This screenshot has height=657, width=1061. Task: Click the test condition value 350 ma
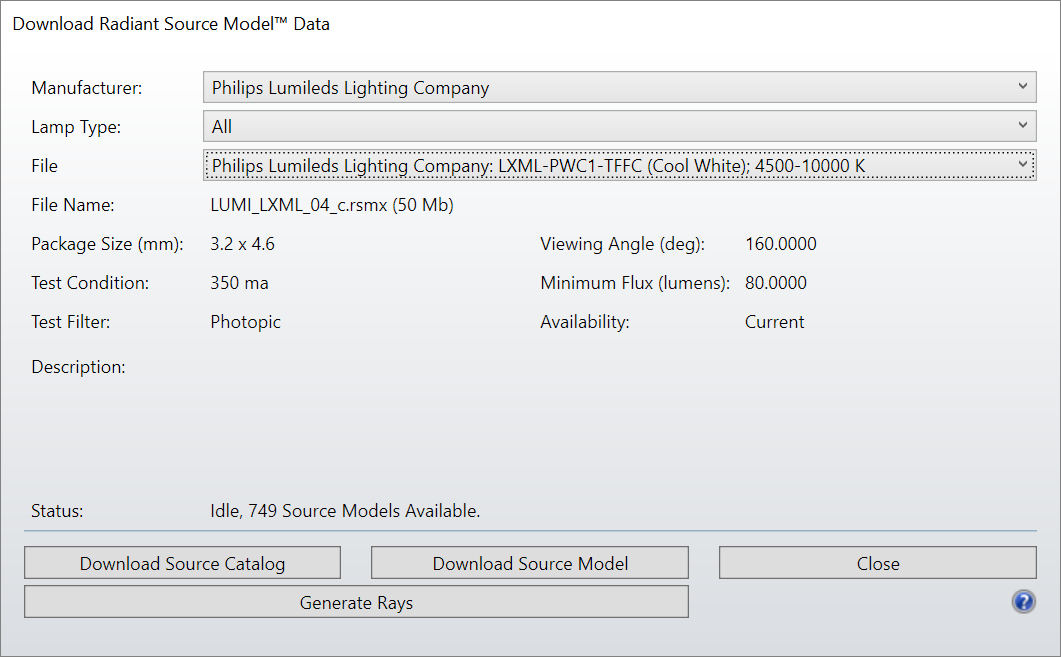click(239, 283)
